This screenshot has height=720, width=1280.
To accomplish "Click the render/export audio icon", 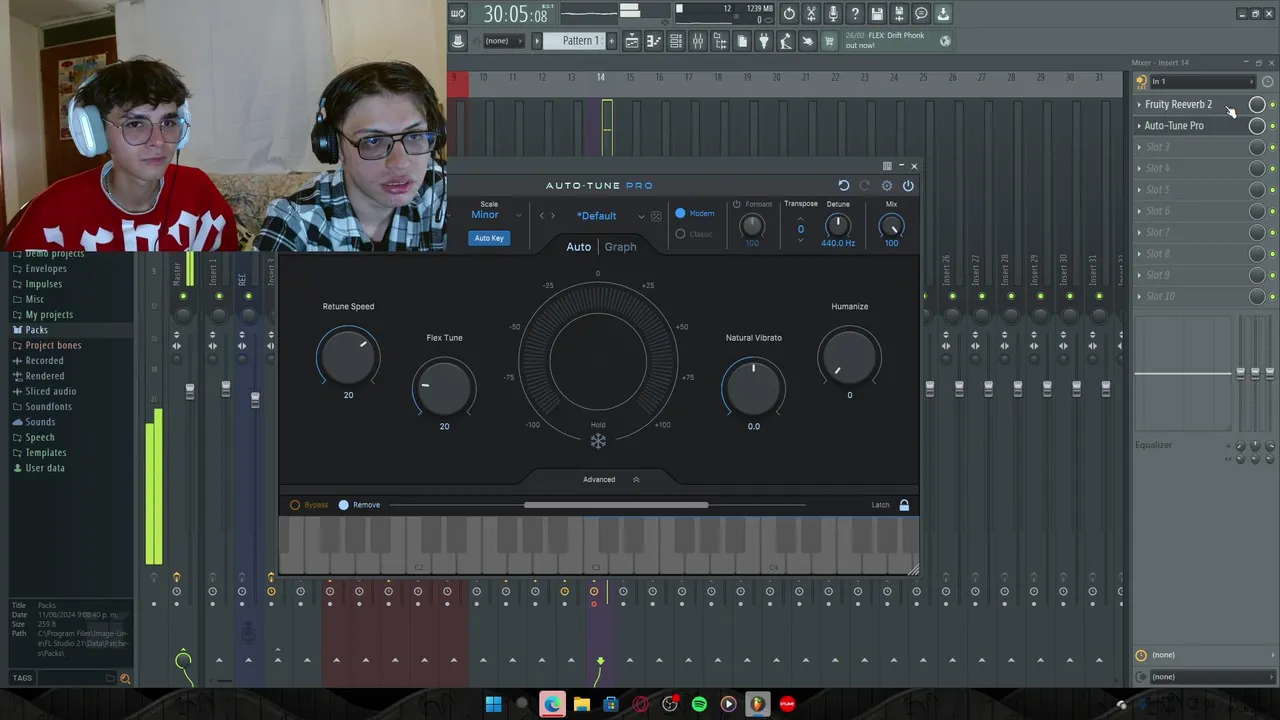I will click(x=899, y=14).
